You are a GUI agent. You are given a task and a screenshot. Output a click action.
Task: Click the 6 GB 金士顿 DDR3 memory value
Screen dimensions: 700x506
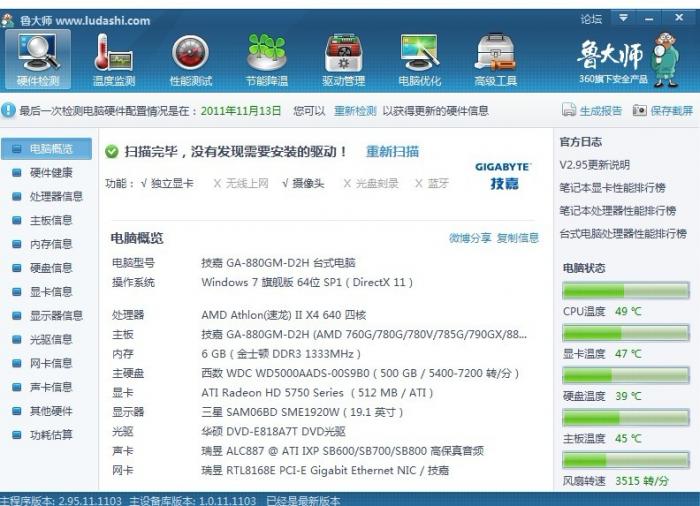coord(281,354)
